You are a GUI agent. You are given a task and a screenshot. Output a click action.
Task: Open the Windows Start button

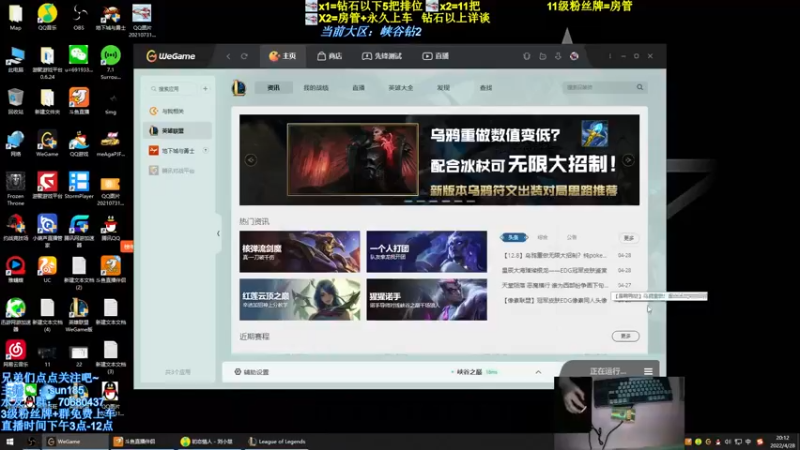click(10, 442)
